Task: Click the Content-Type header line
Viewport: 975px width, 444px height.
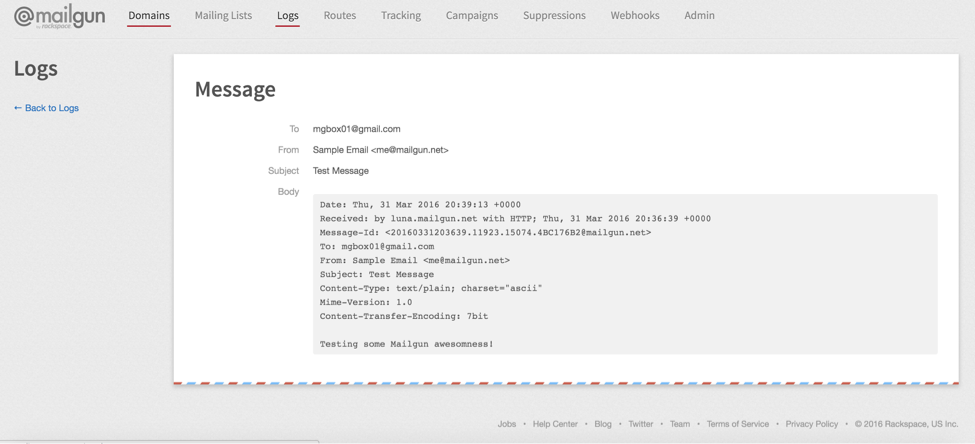Action: click(432, 289)
